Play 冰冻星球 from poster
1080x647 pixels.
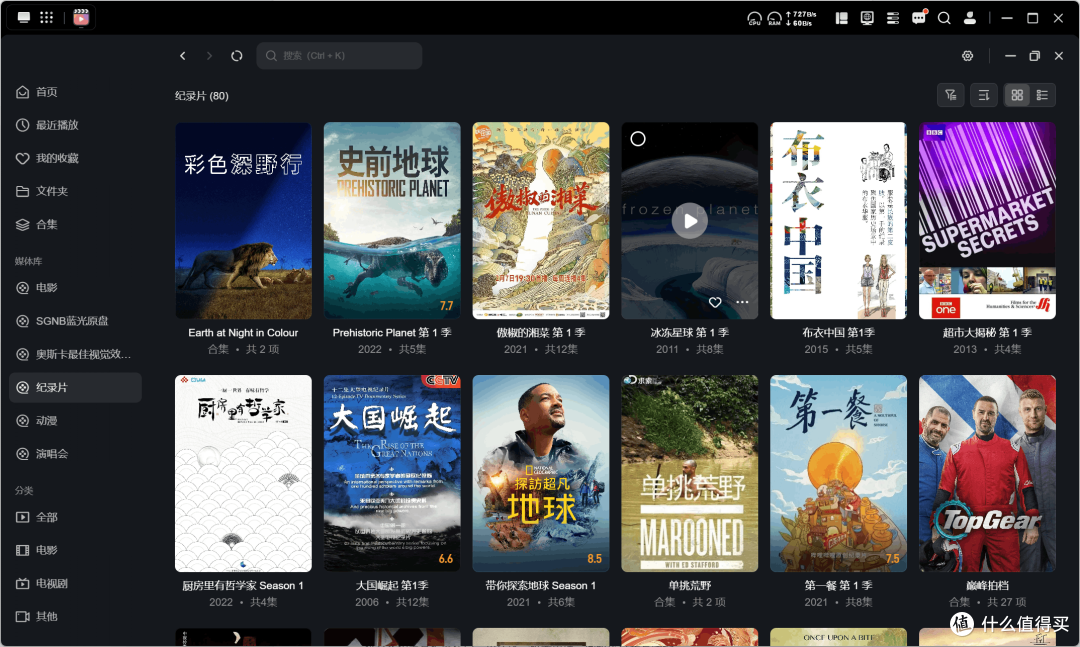click(x=689, y=220)
